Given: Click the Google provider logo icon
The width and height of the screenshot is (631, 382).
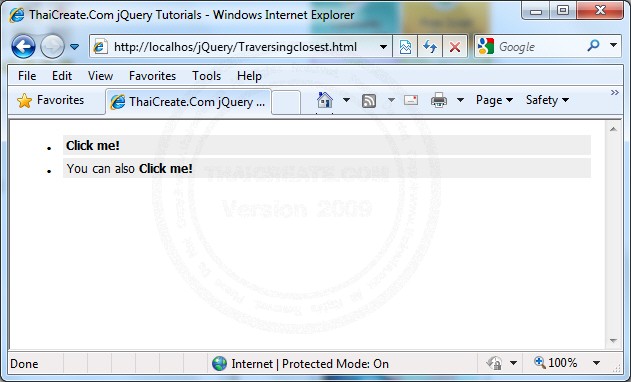Looking at the screenshot, I should coord(486,46).
